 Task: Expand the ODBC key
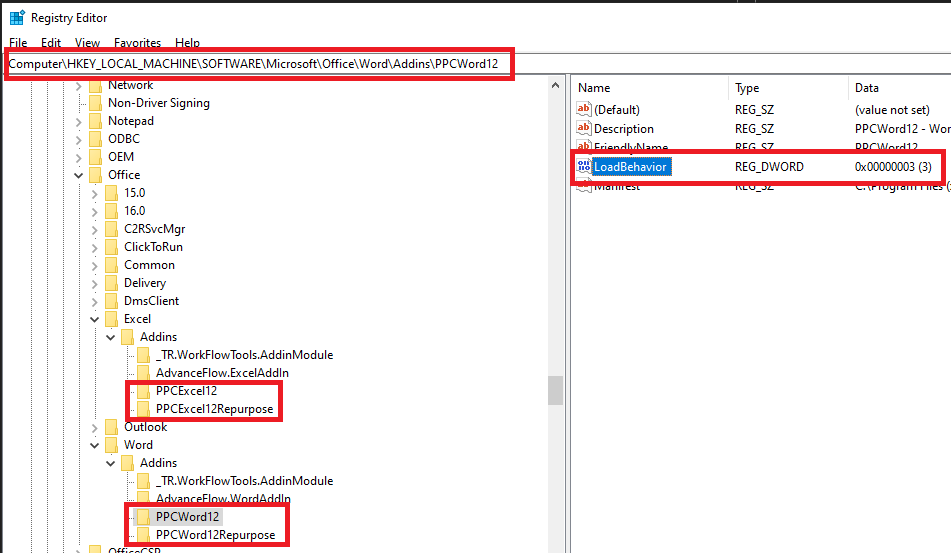[x=78, y=139]
